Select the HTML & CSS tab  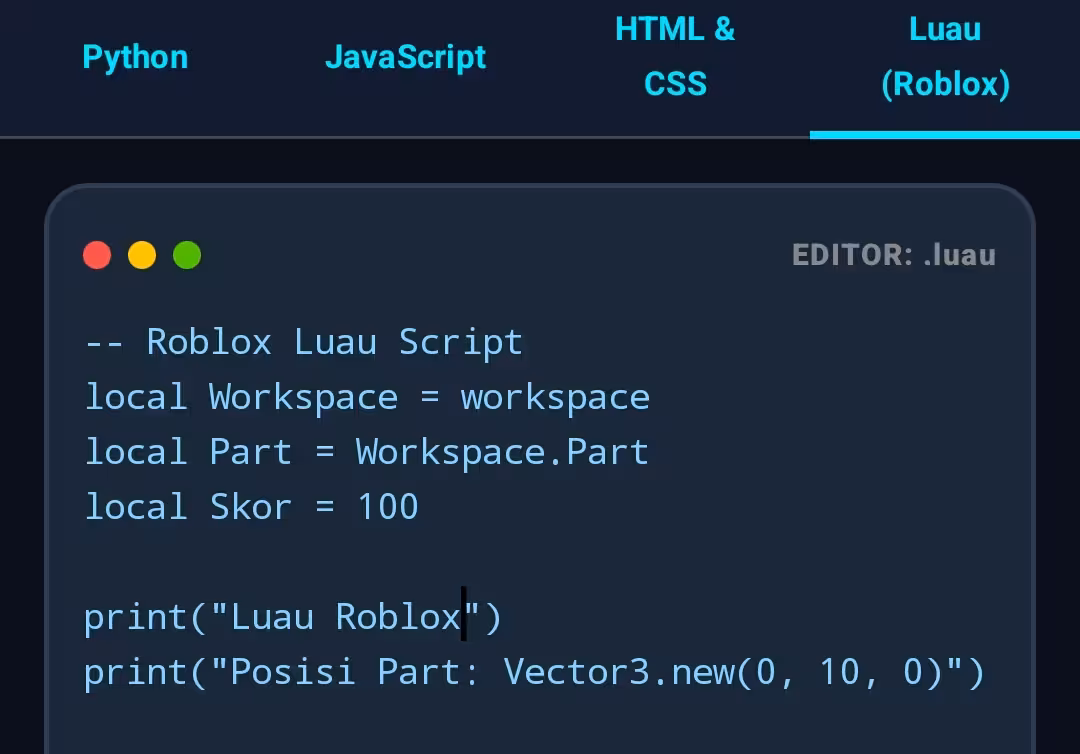(x=675, y=57)
